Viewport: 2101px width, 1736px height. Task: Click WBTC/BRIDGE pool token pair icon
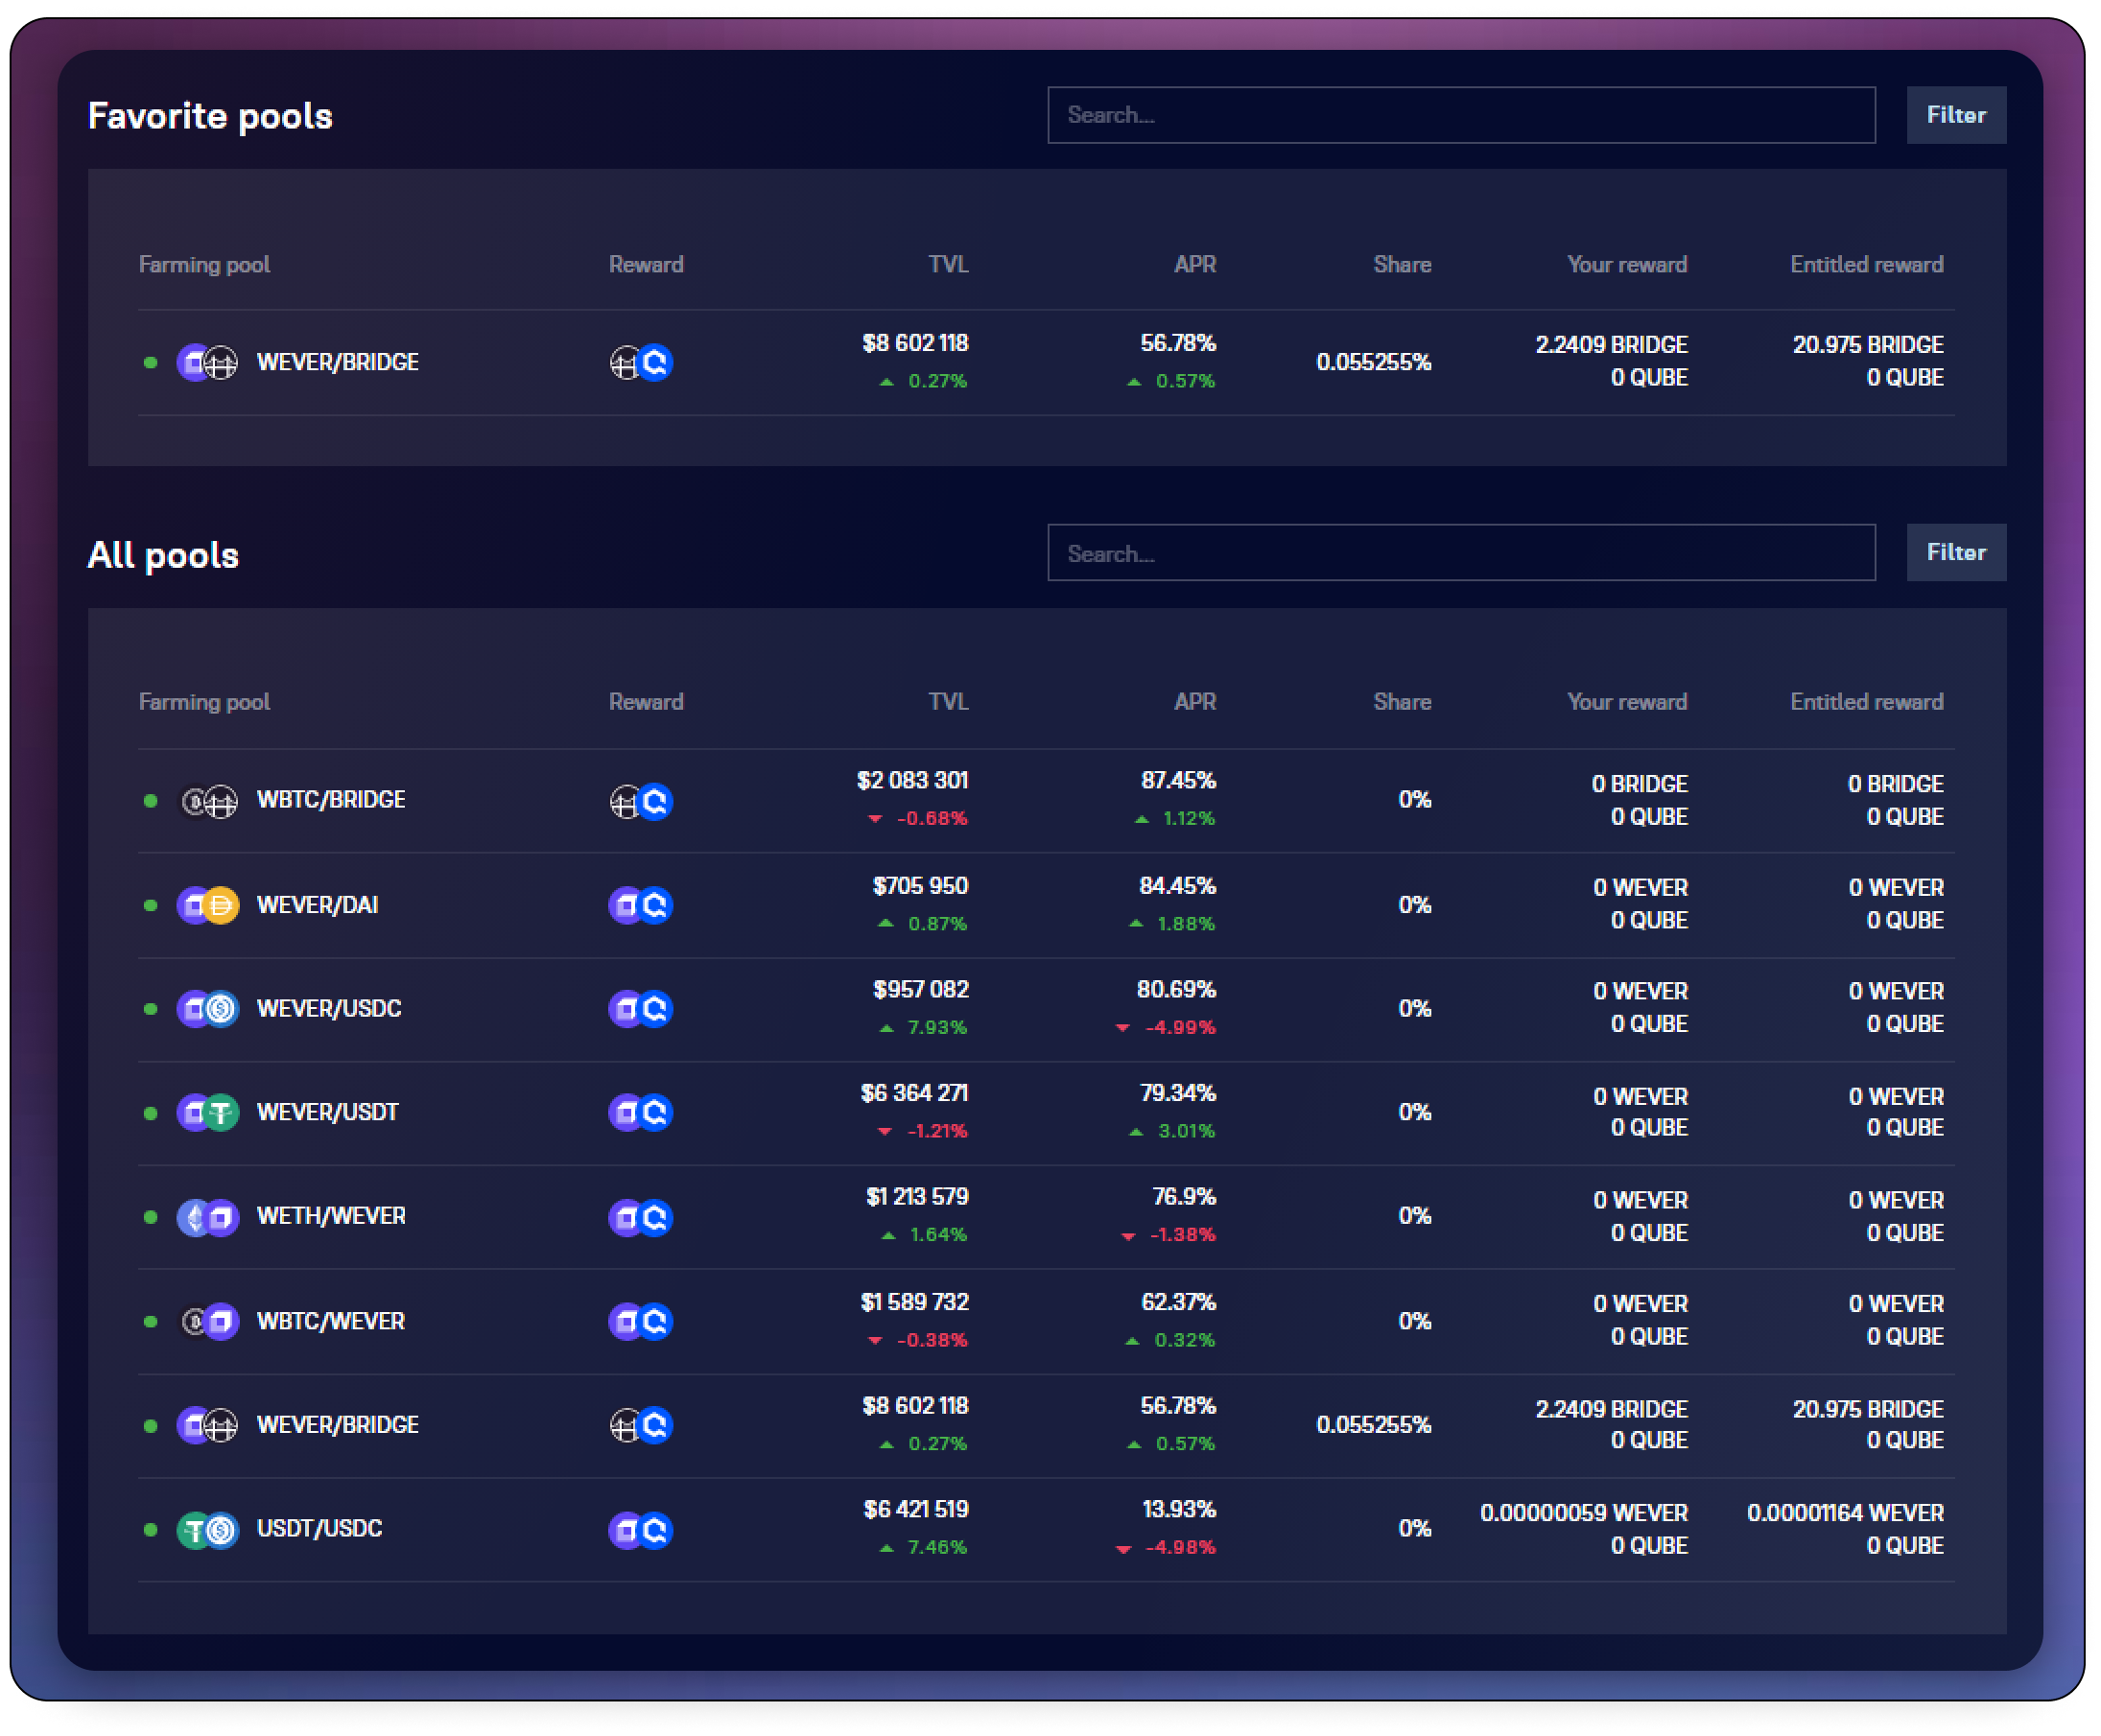(208, 801)
